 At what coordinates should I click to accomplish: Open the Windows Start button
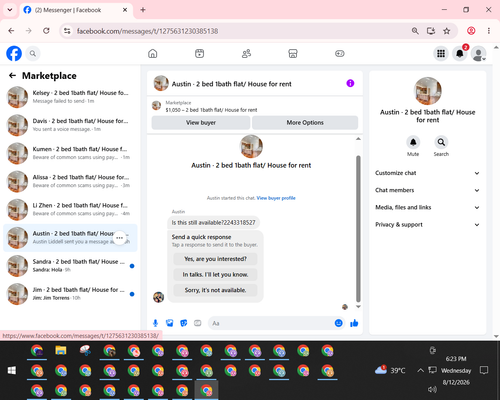click(x=12, y=370)
